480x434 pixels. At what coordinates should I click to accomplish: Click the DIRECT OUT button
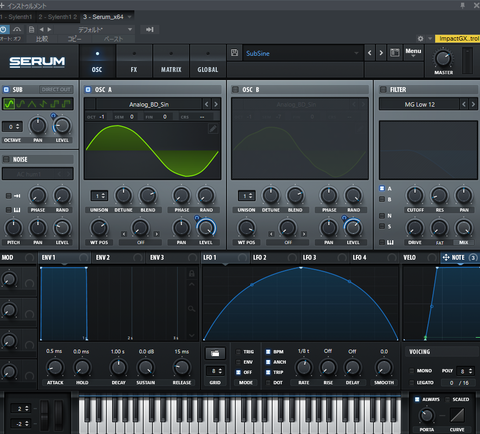pos(56,89)
